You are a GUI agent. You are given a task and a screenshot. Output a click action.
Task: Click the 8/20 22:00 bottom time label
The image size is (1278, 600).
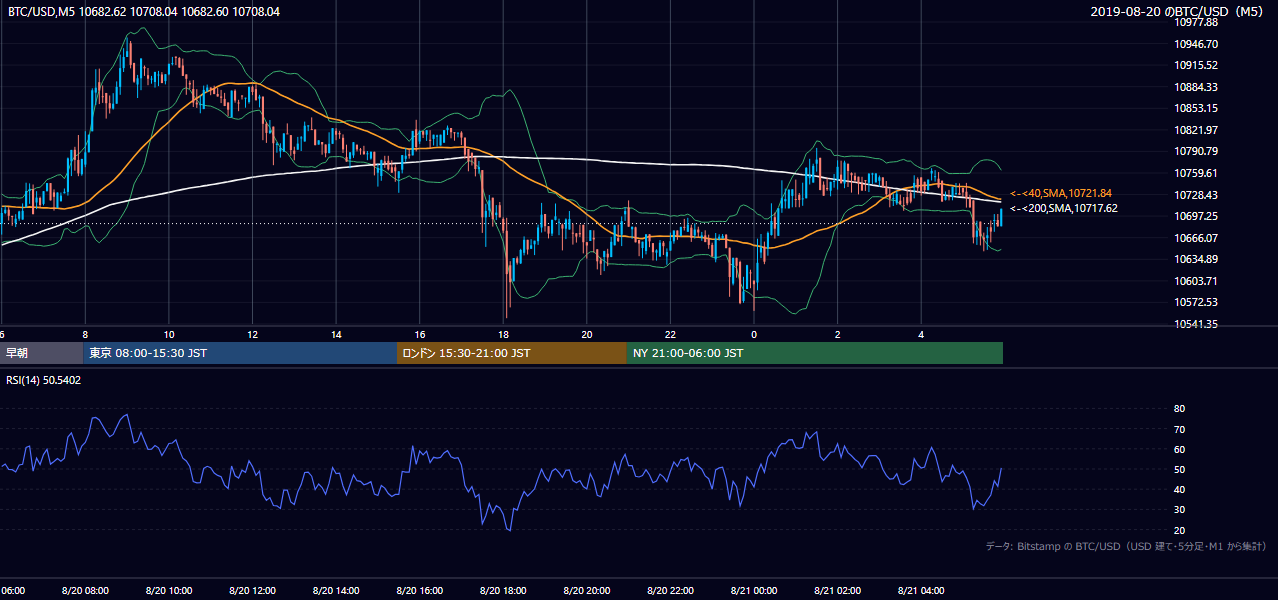click(670, 591)
